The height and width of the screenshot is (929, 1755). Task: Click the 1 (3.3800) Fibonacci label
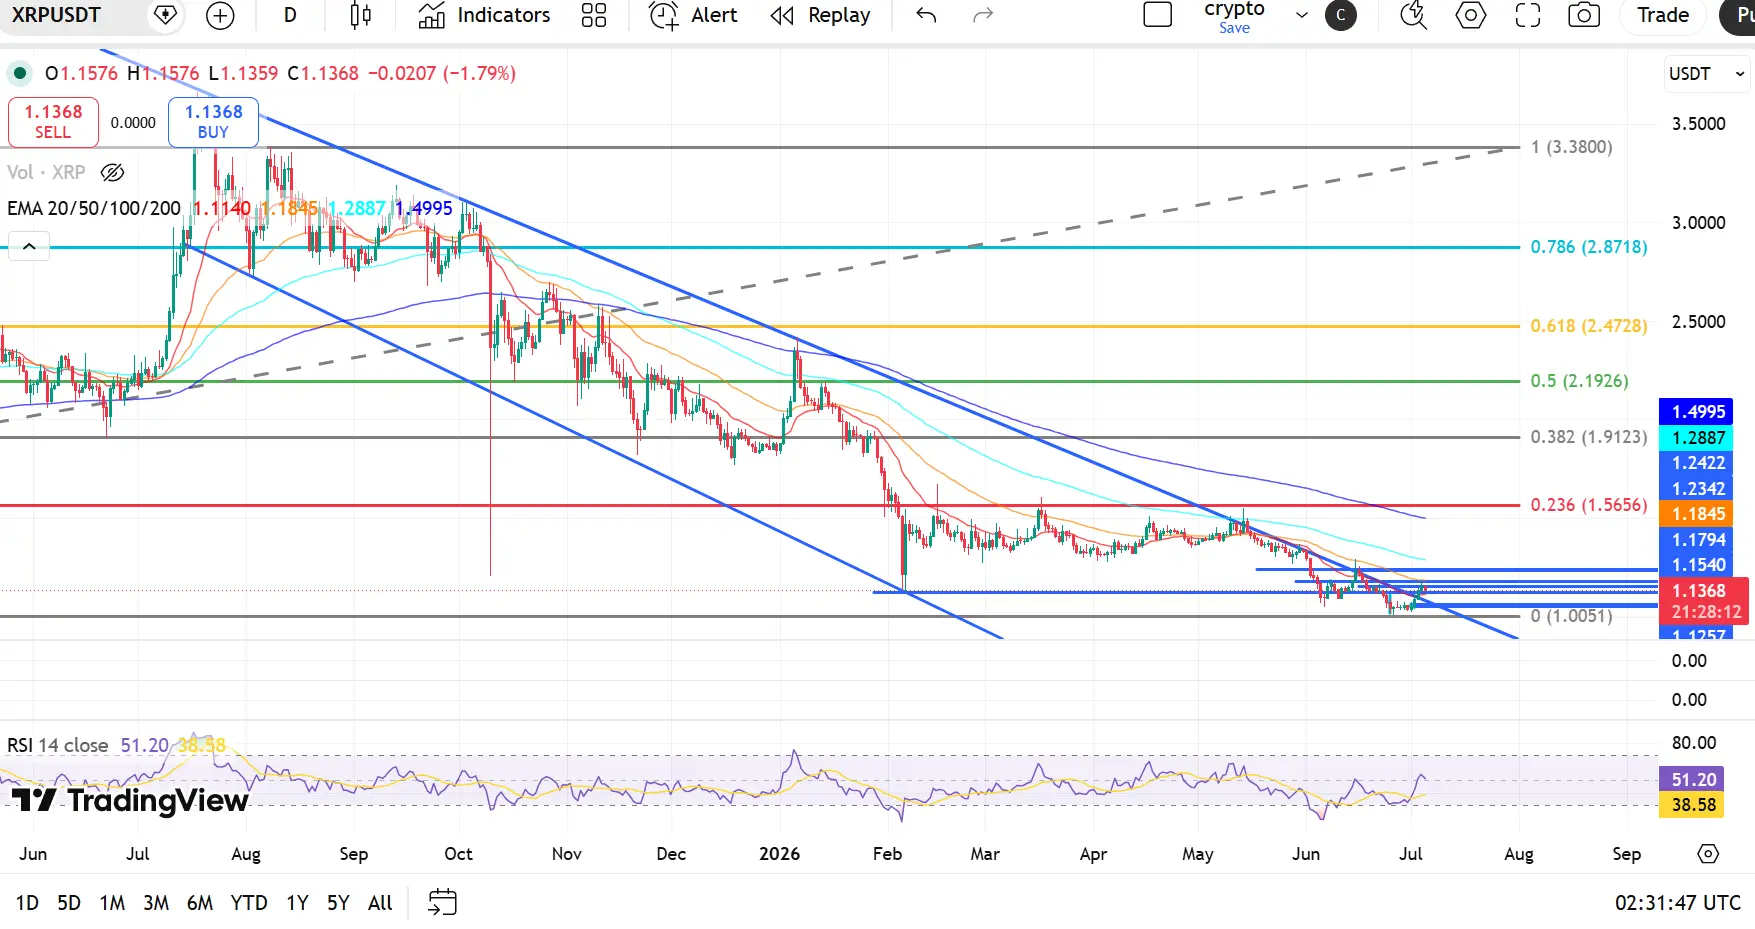[x=1571, y=147]
